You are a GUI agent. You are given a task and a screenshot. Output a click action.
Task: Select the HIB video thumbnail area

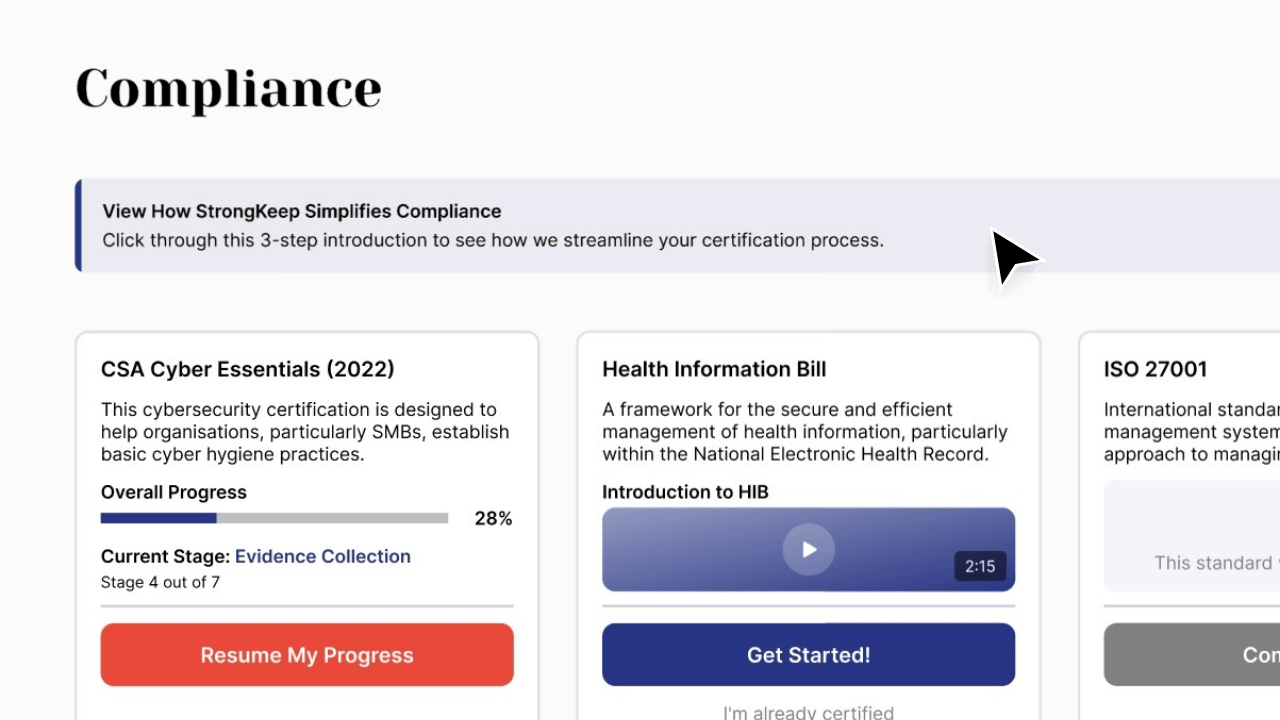click(700, 549)
